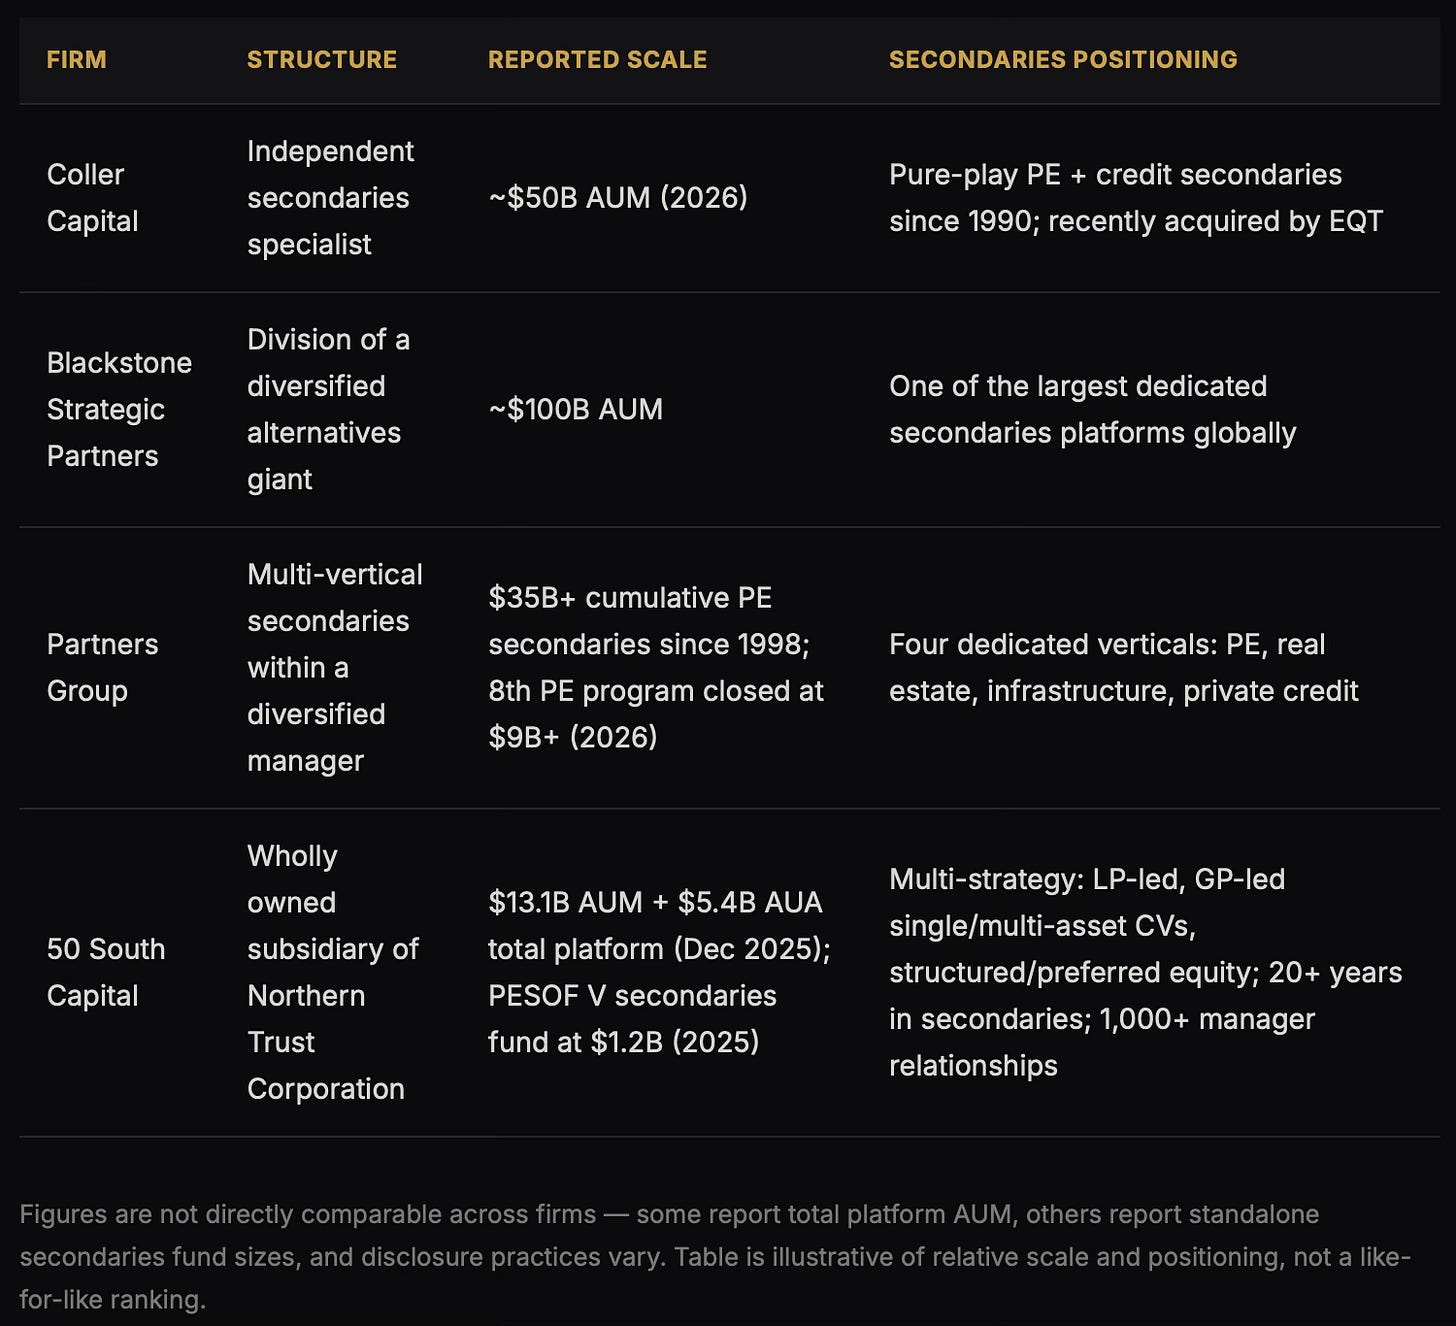Click the ~$50B AUM (2026) value
The image size is (1456, 1326).
click(x=618, y=198)
